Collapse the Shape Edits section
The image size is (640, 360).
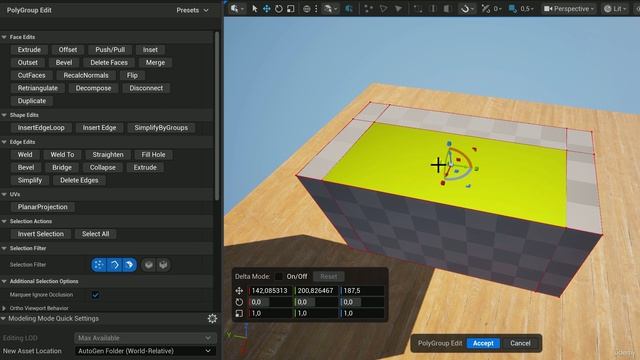[x=4, y=115]
